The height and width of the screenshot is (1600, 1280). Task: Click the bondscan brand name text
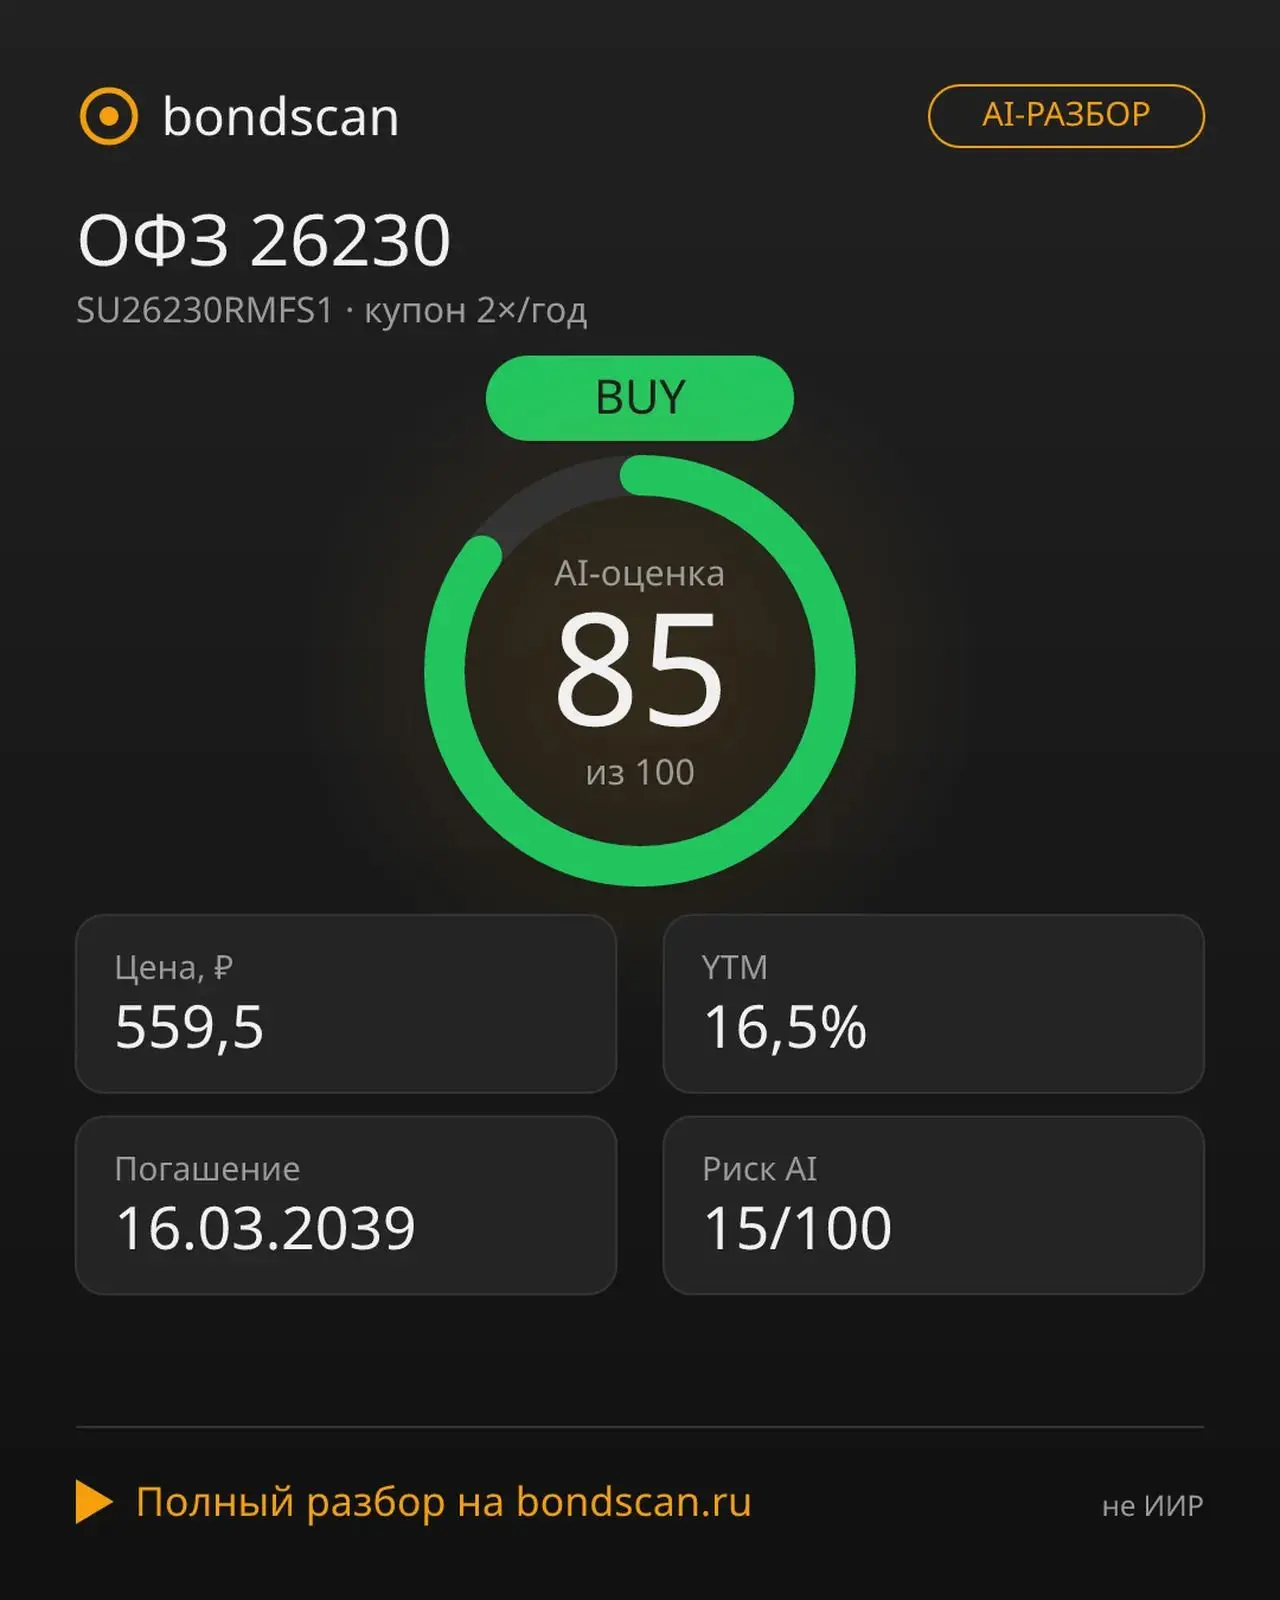coord(281,117)
